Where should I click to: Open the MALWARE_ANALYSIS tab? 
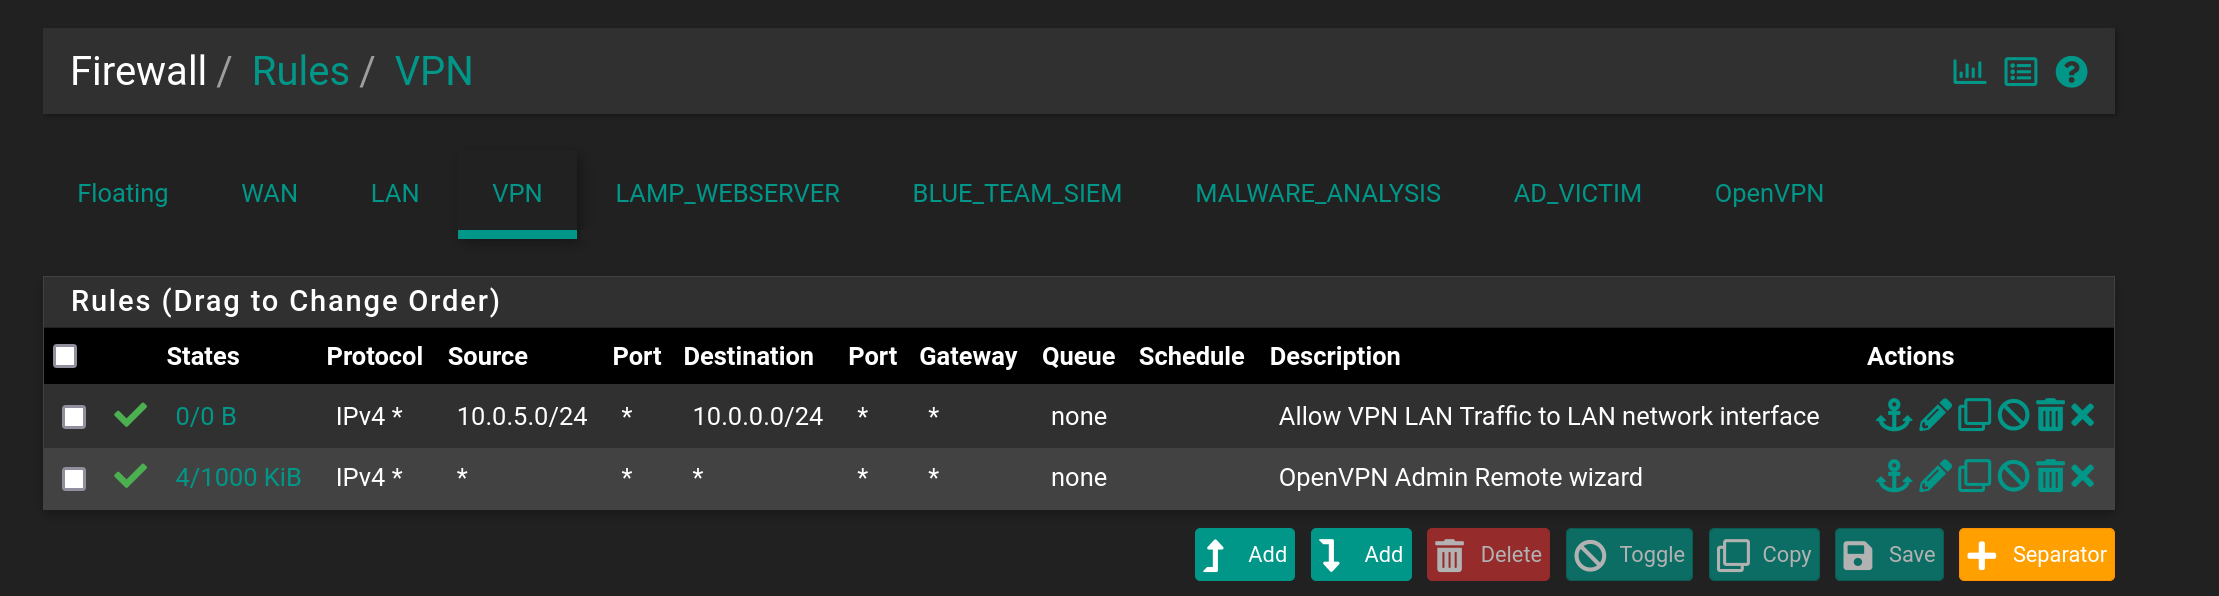tap(1318, 193)
